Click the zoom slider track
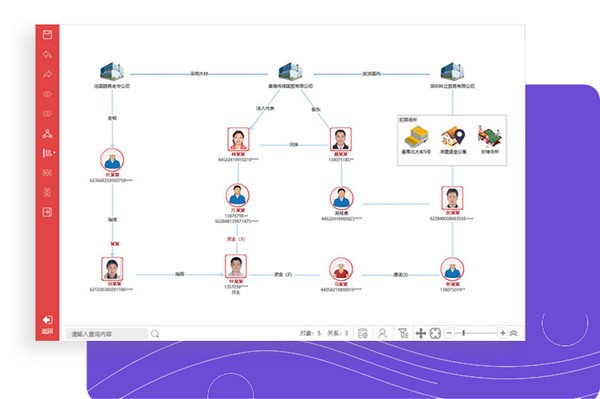This screenshot has width=600, height=399. 476,333
